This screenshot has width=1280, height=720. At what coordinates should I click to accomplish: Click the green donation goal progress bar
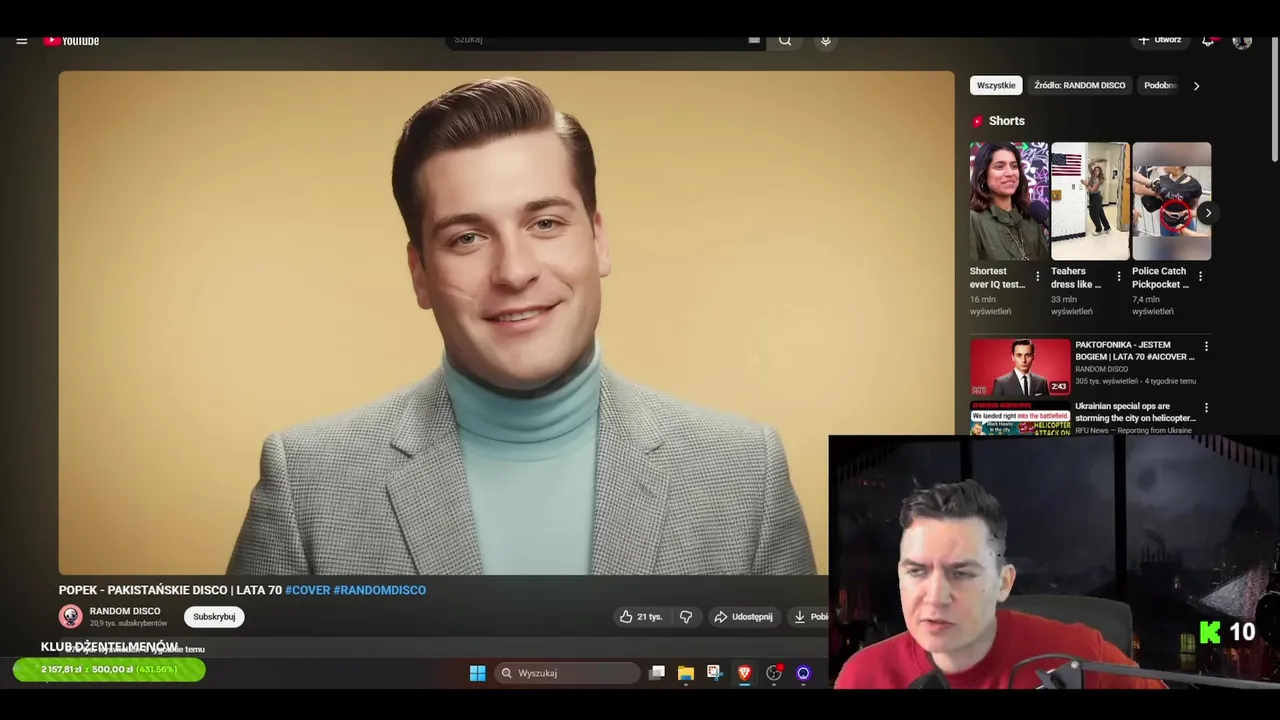coord(109,670)
